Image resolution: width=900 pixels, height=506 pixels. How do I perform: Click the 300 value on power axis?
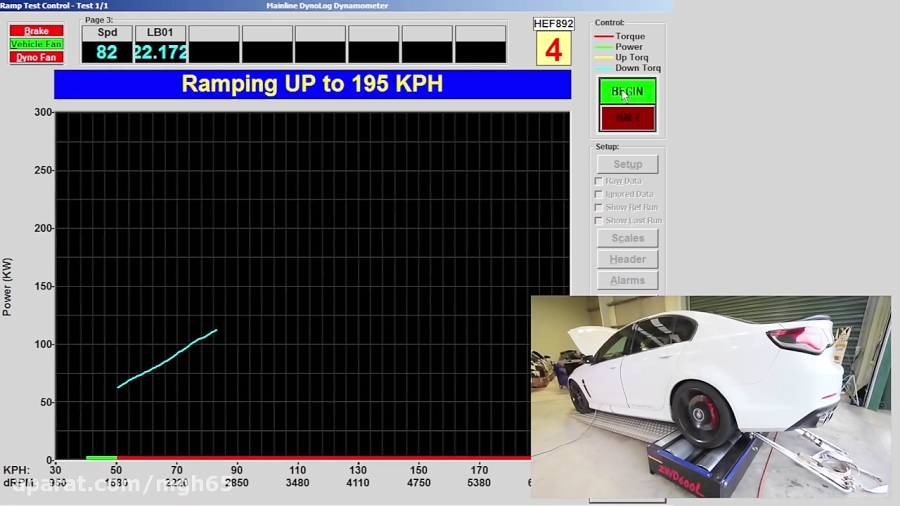[x=43, y=112]
